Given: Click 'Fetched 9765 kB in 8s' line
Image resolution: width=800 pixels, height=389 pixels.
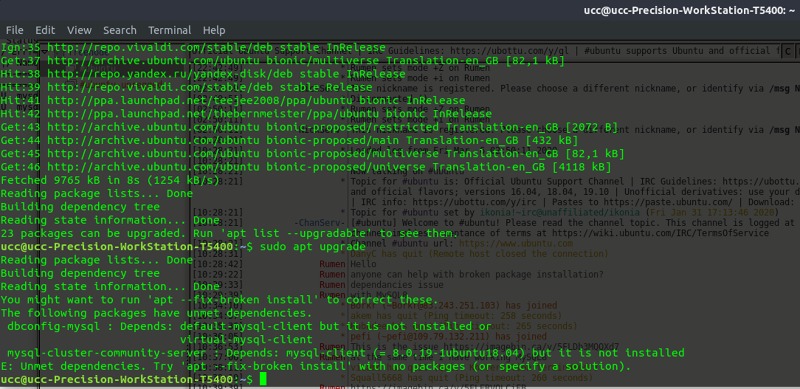Looking at the screenshot, I should click(x=110, y=180).
